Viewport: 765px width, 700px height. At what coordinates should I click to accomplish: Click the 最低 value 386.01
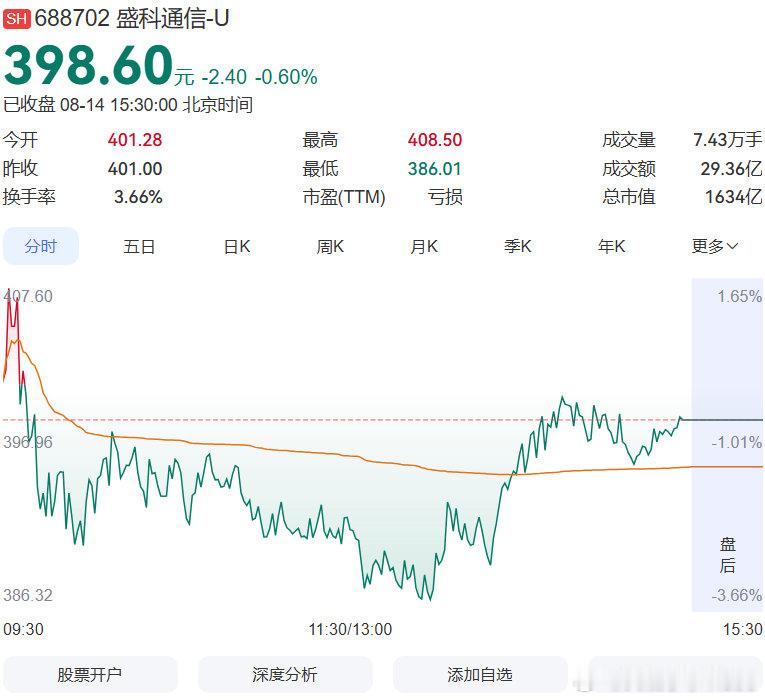coord(435,169)
